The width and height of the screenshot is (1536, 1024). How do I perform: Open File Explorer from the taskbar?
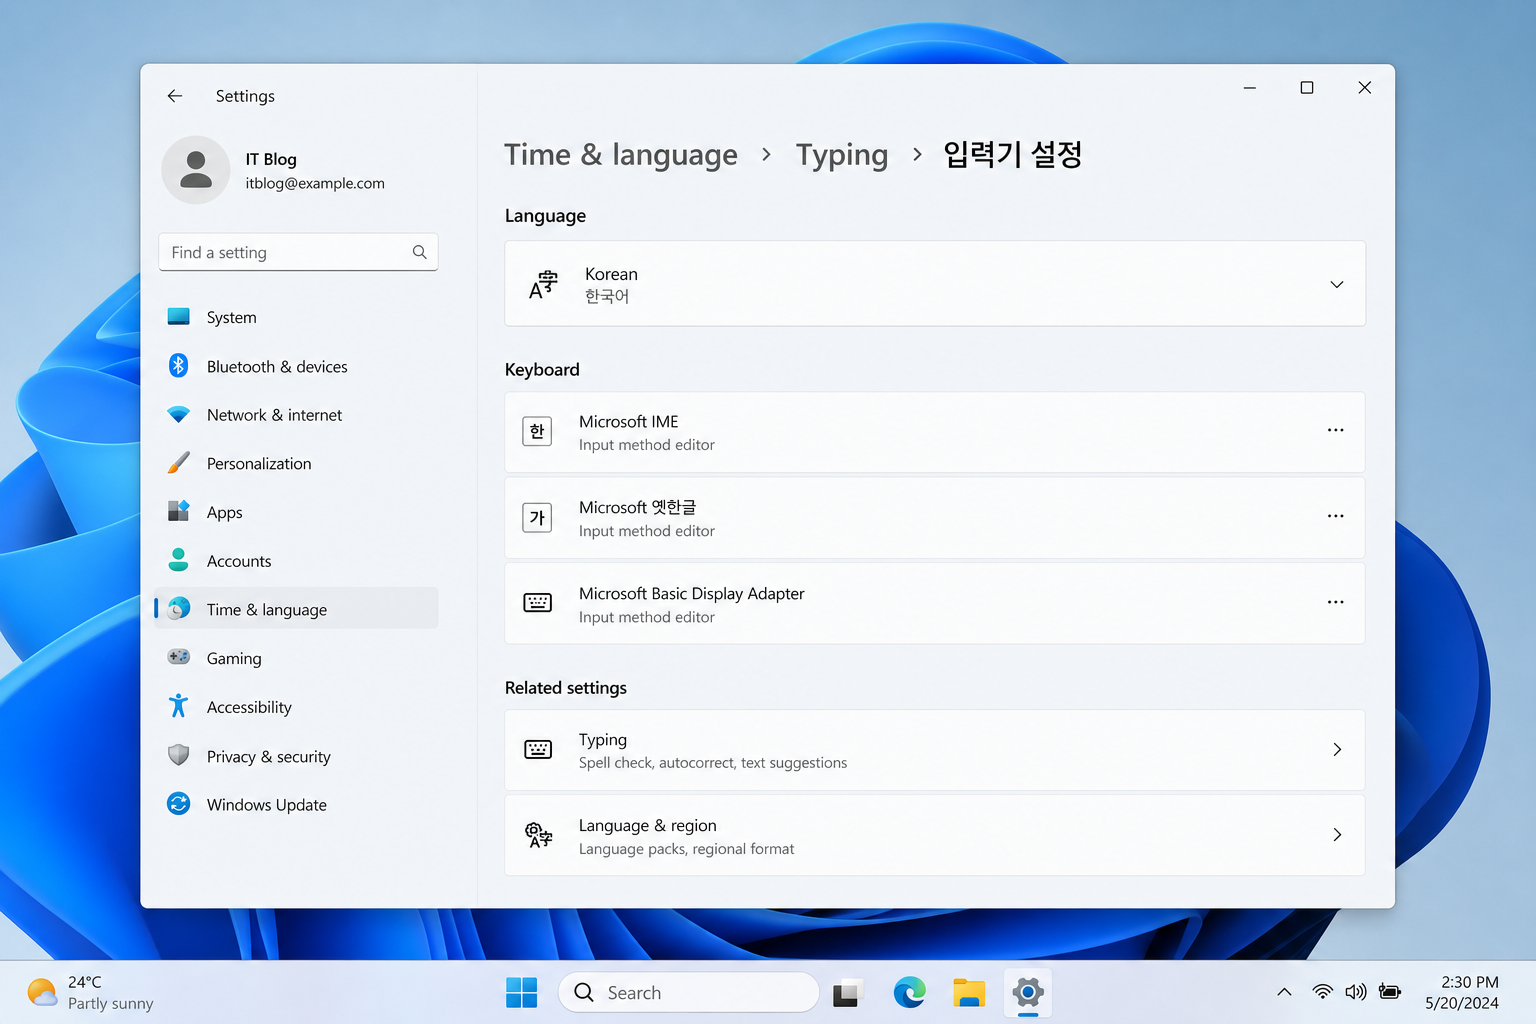tap(969, 993)
